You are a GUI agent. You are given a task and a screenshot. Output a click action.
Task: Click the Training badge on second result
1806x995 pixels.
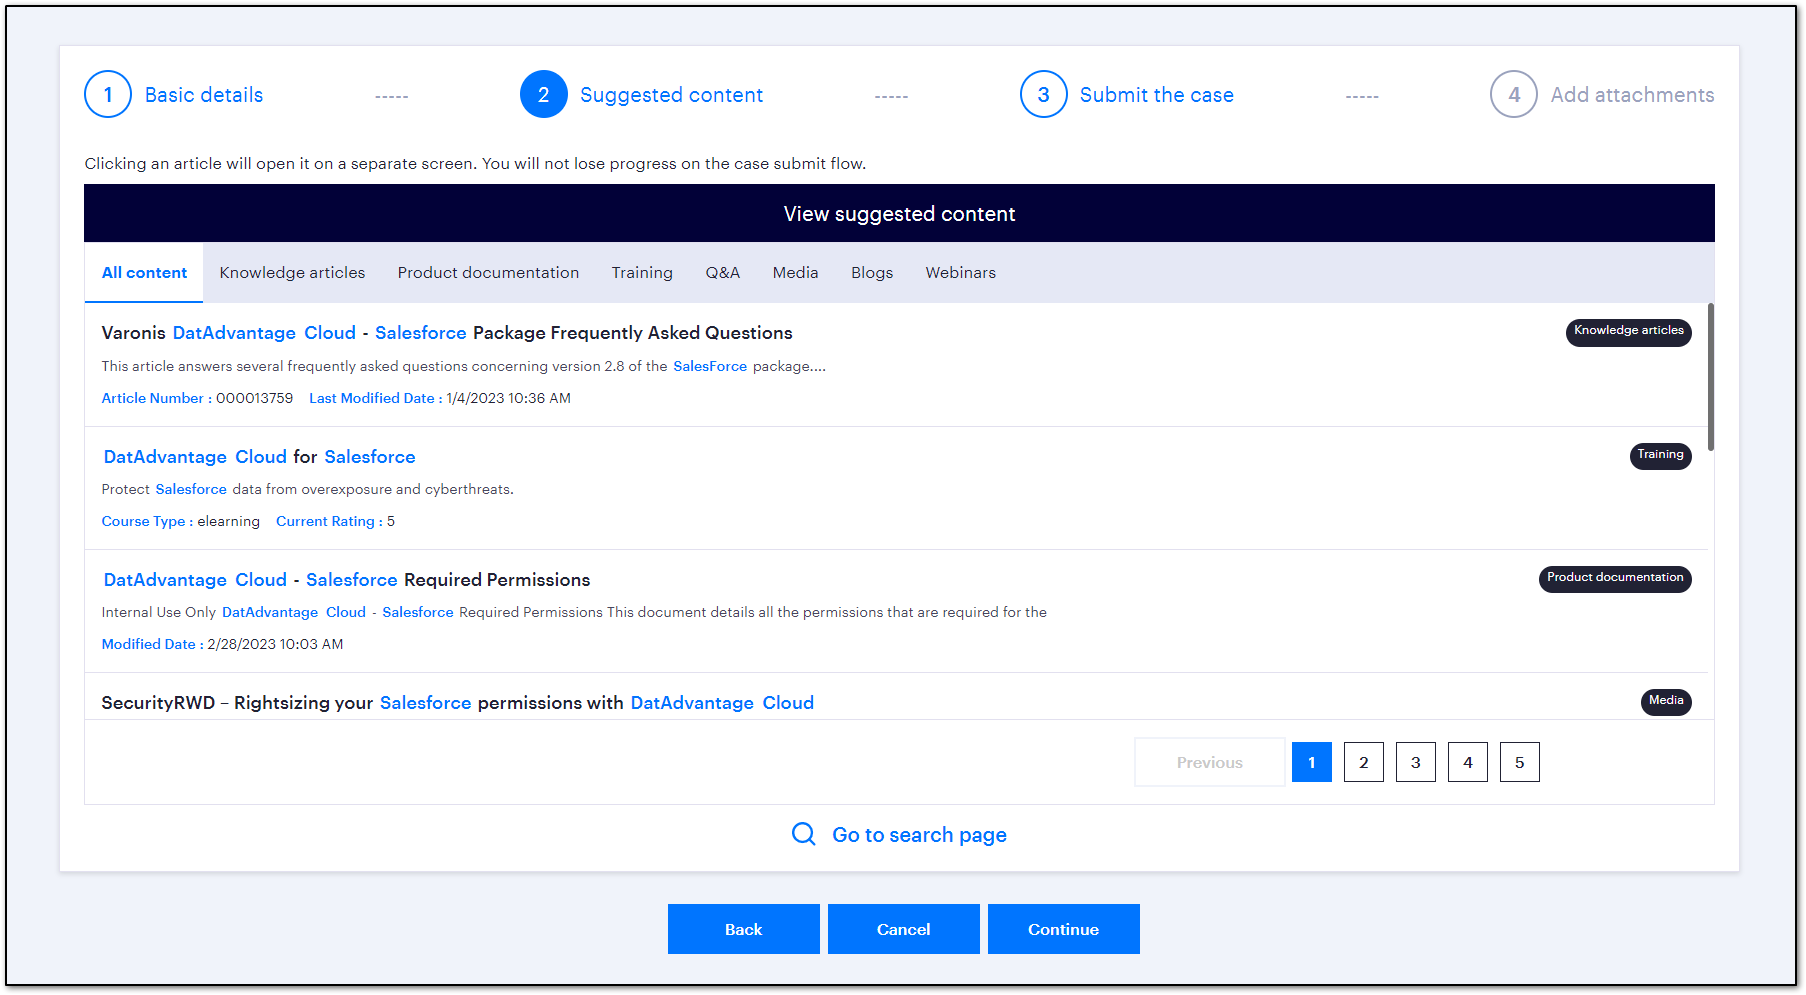(1661, 456)
